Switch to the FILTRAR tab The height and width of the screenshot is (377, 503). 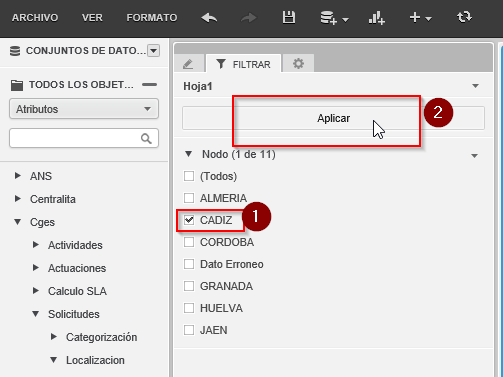click(243, 64)
